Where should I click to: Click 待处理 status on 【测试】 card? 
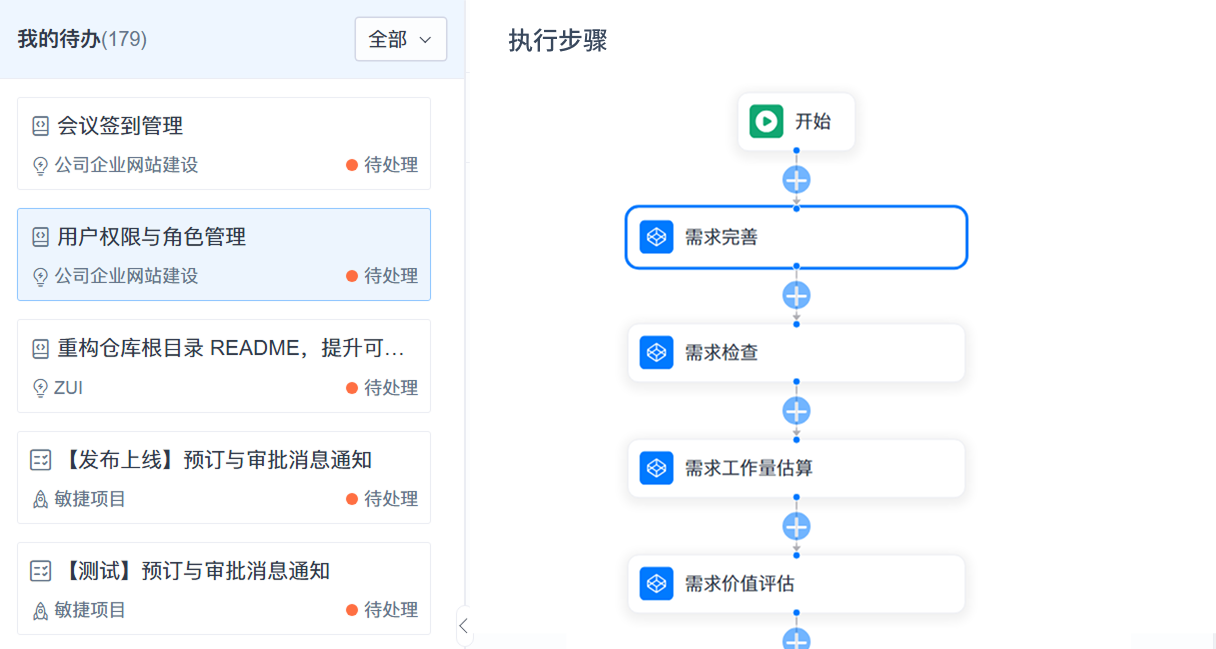382,610
